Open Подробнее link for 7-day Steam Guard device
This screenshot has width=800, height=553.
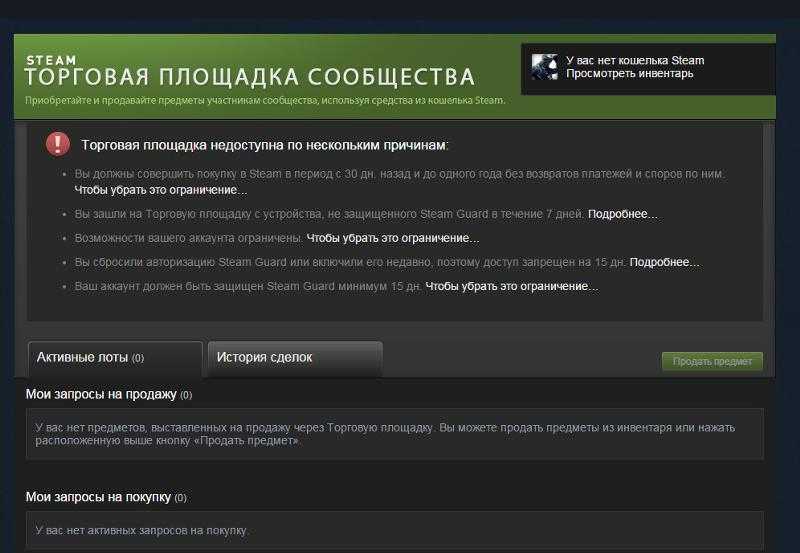pos(623,214)
